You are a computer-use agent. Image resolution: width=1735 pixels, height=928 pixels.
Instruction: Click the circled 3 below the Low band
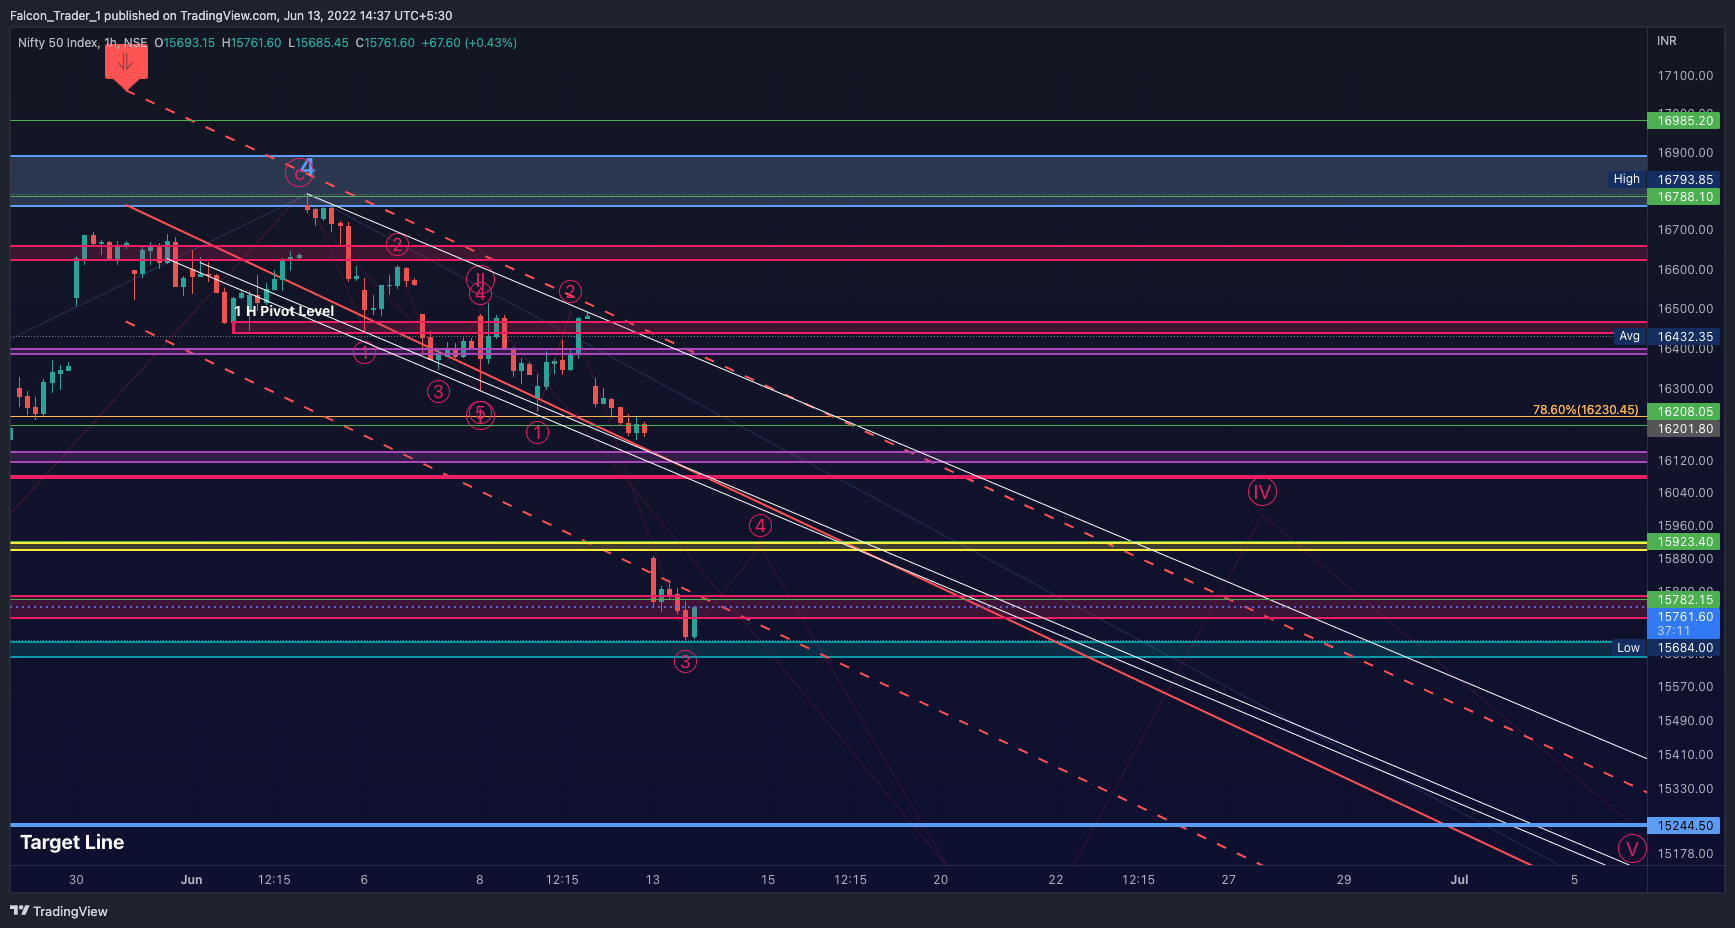coord(685,661)
